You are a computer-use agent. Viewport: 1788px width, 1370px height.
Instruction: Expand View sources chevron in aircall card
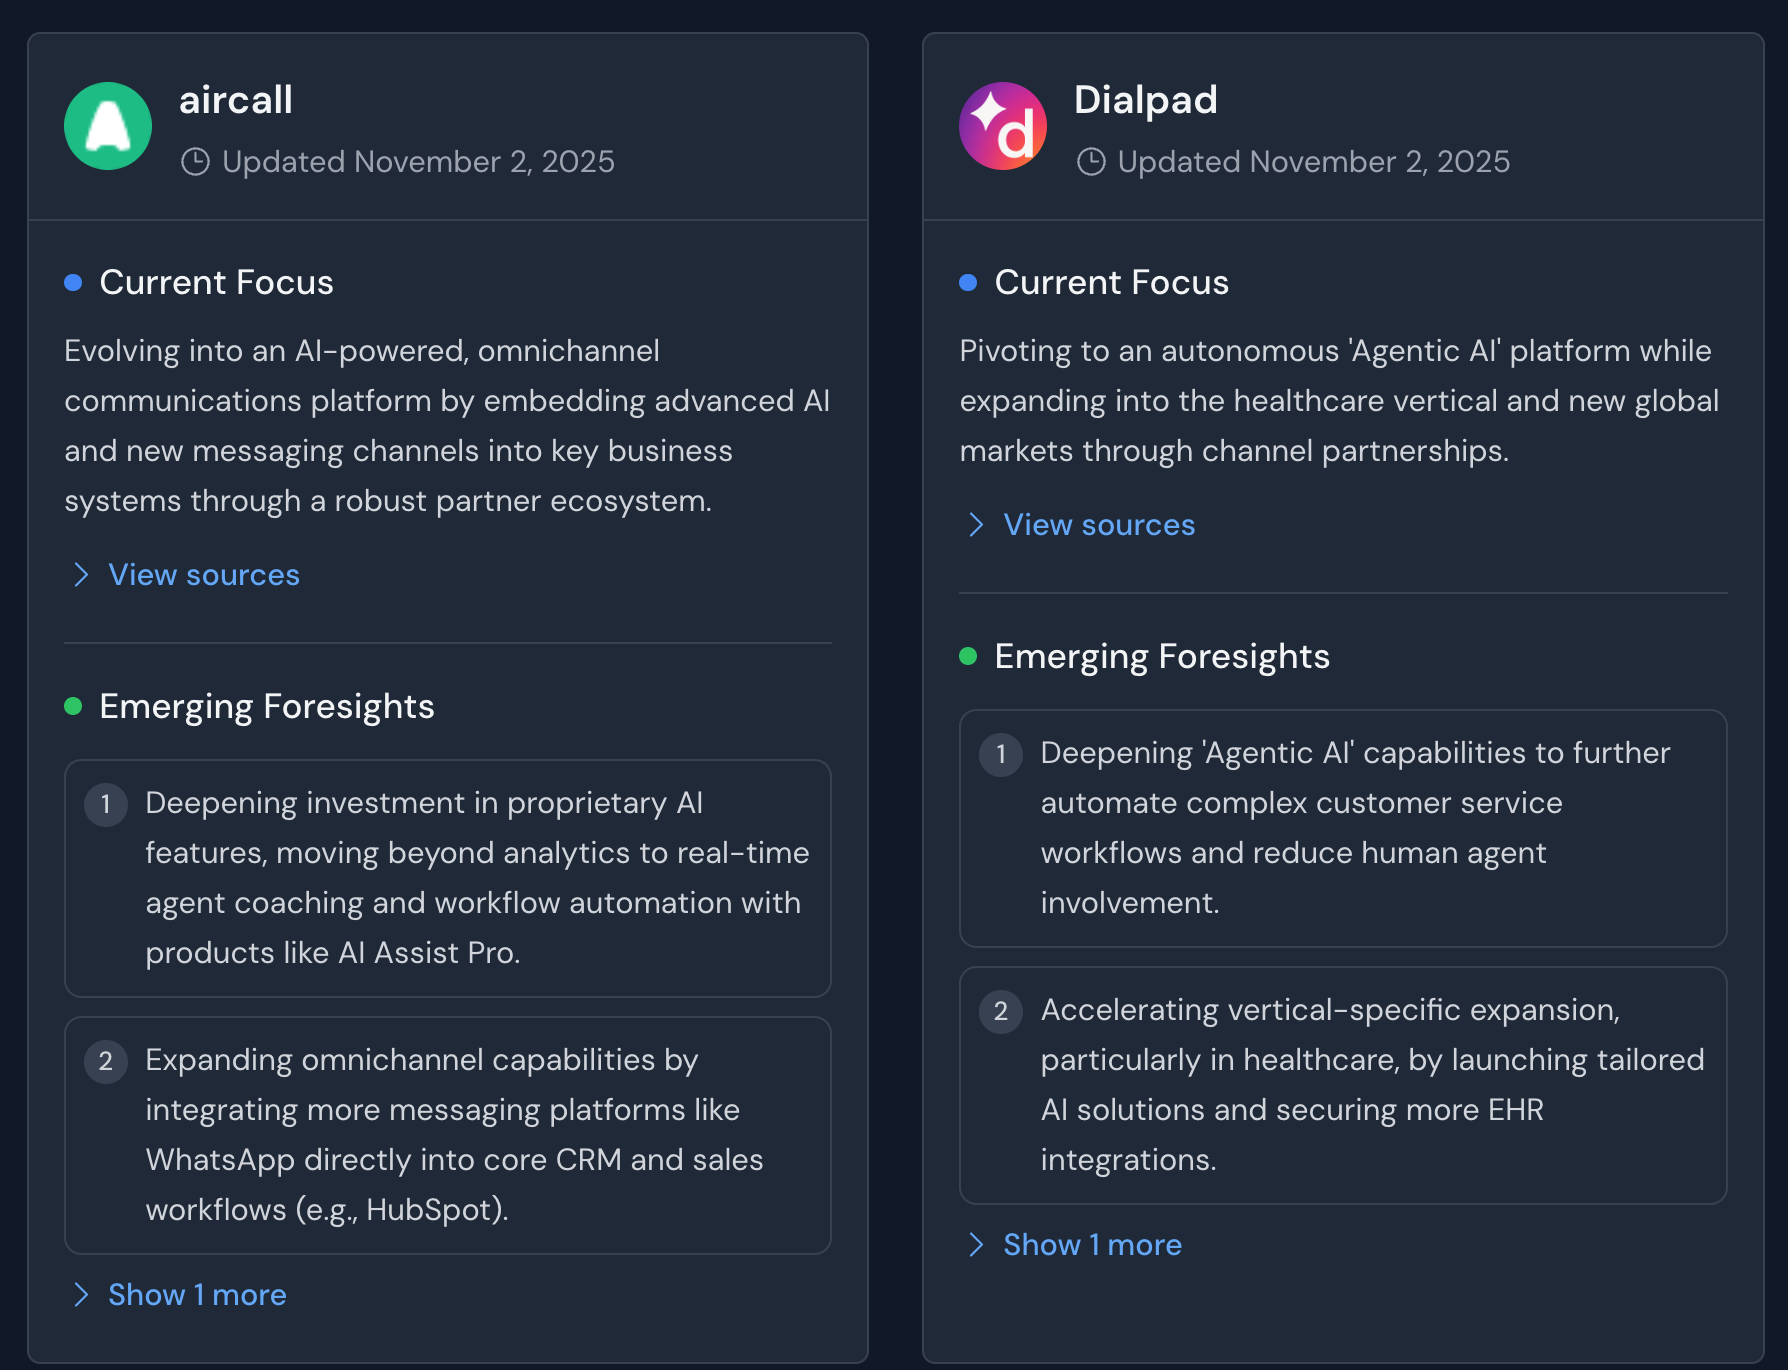pyautogui.click(x=81, y=575)
